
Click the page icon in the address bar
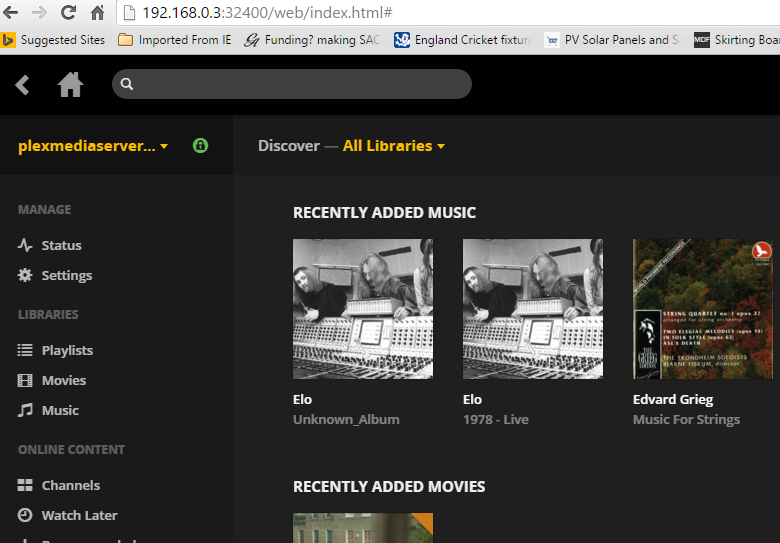129,12
